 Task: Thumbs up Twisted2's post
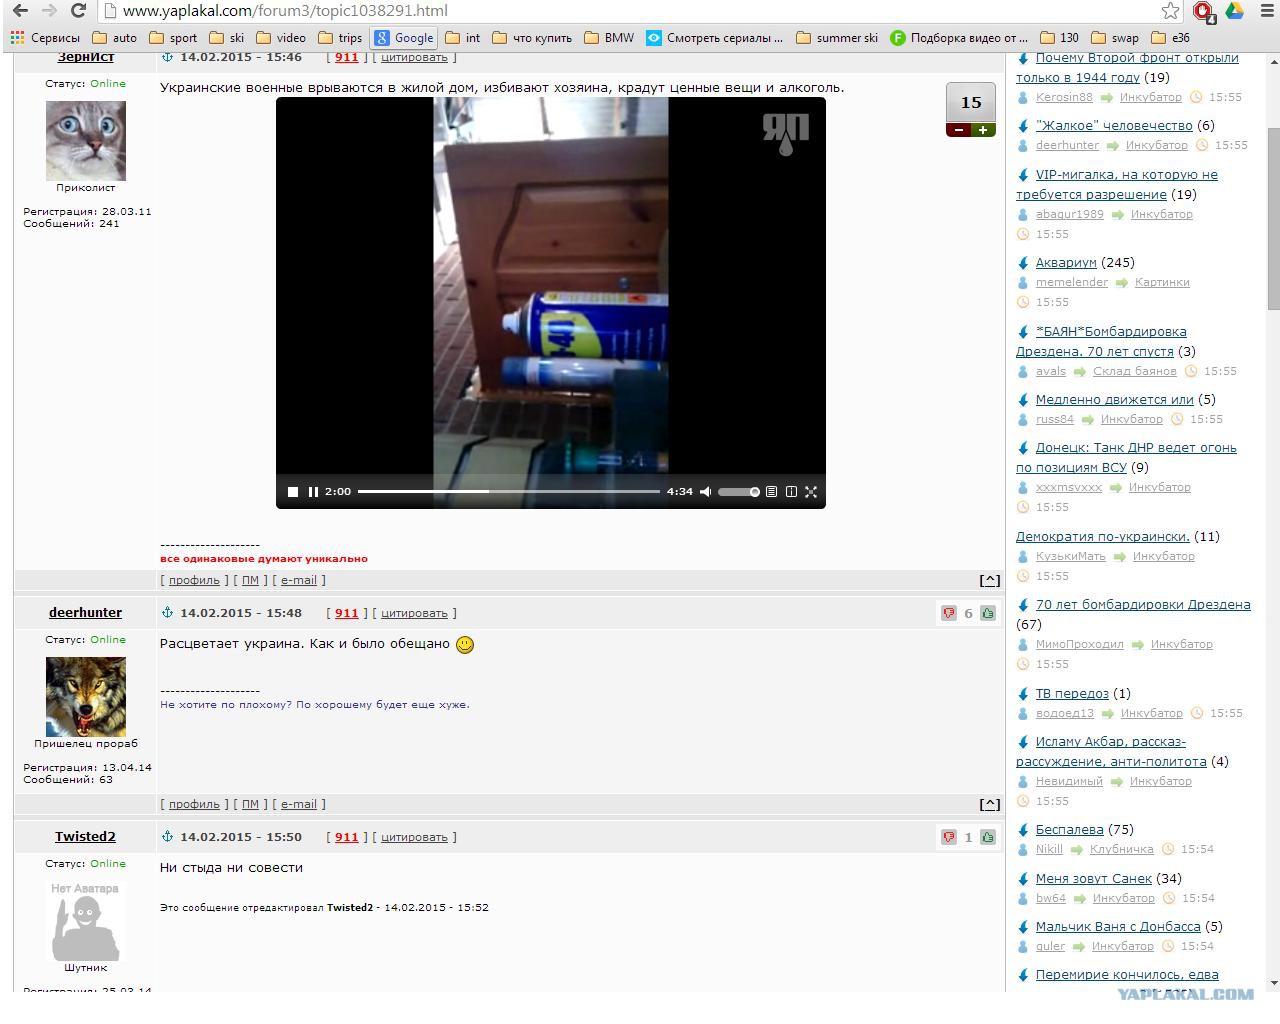click(988, 837)
